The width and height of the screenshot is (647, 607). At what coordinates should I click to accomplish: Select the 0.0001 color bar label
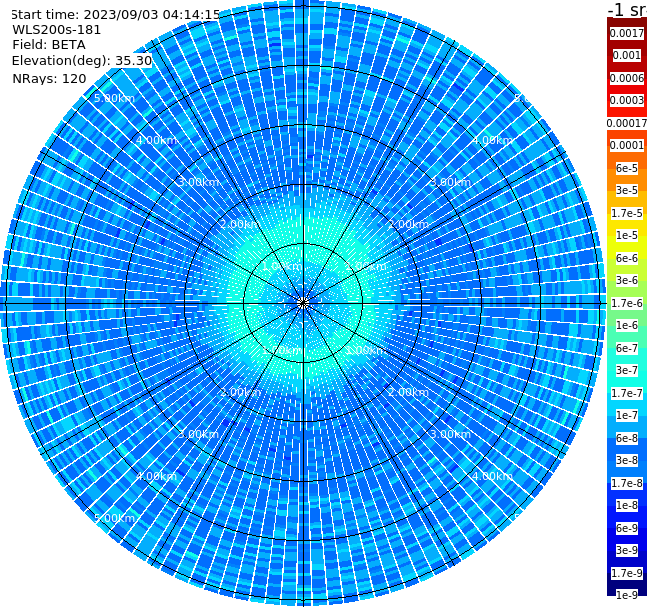click(x=627, y=145)
